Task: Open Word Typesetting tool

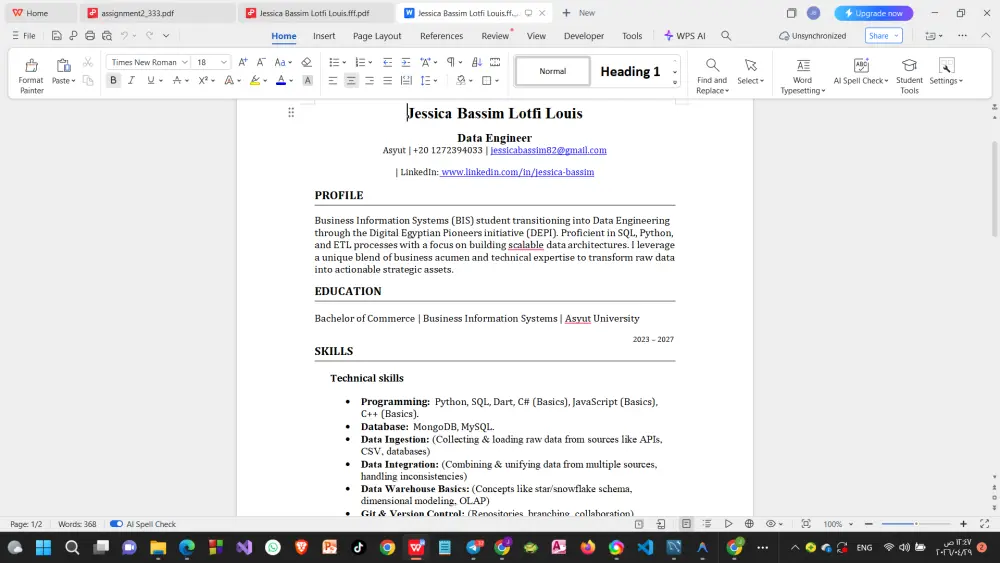Action: coord(802,75)
